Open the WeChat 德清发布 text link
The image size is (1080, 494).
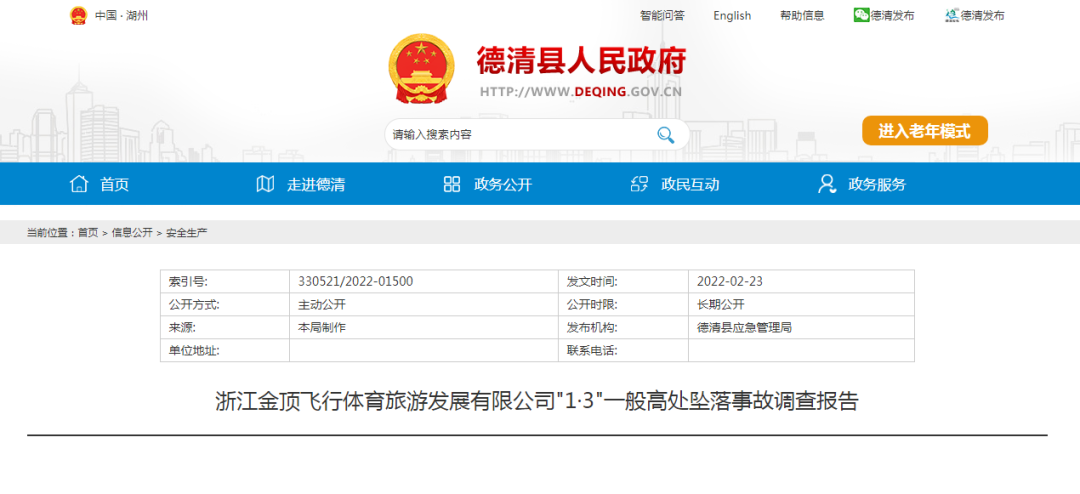[x=893, y=16]
